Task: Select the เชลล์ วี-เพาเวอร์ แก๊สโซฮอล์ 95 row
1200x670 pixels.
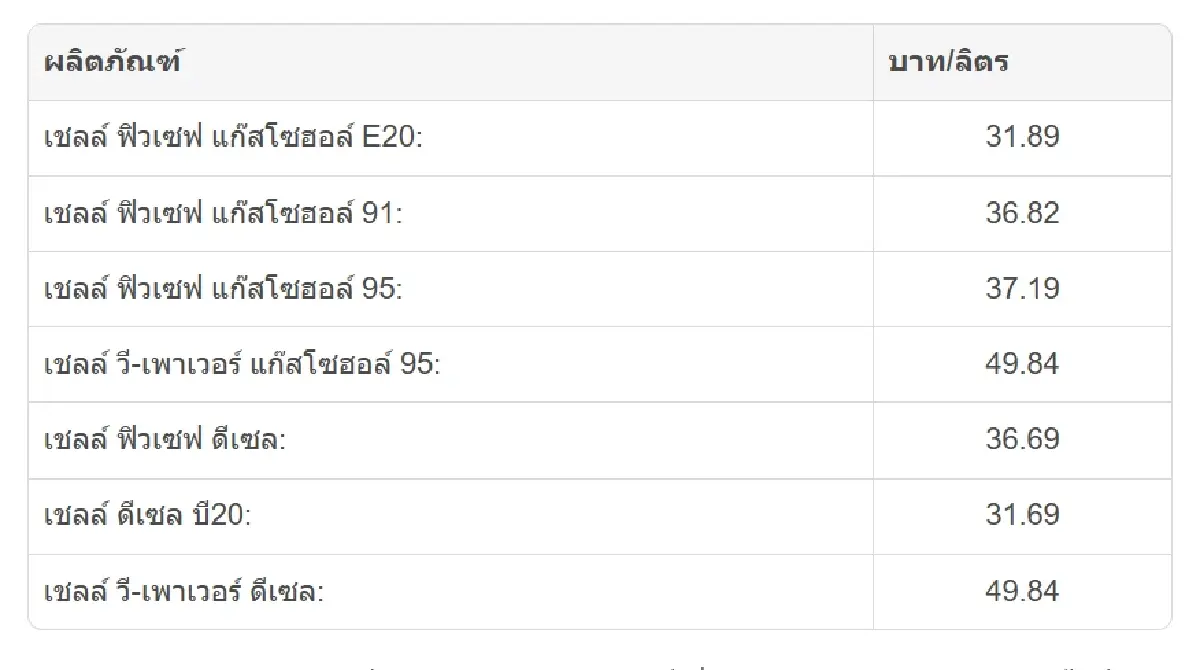Action: click(600, 364)
